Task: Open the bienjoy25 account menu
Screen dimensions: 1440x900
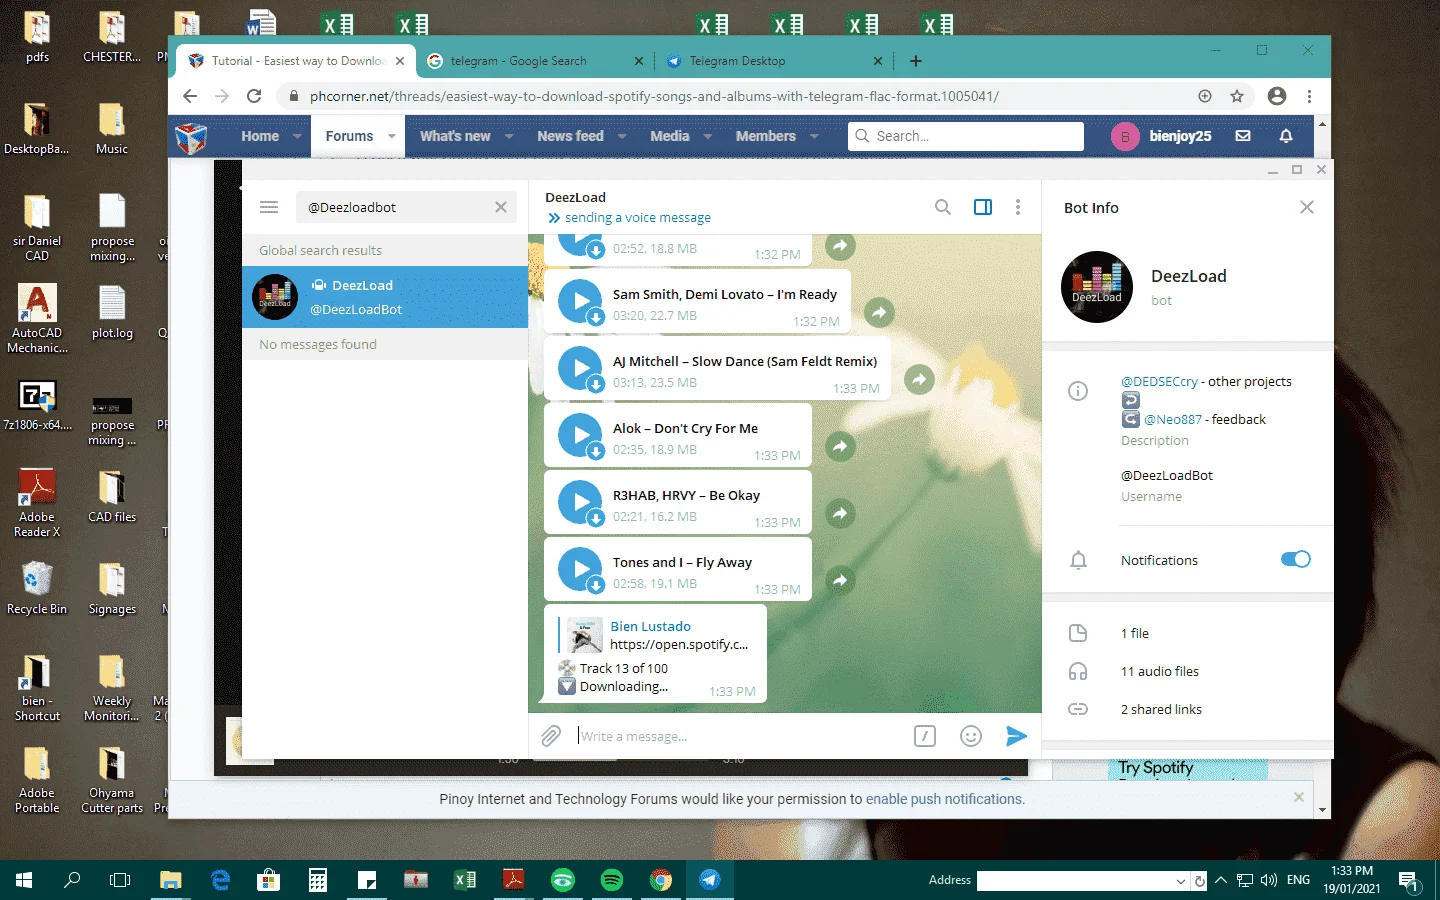Action: (x=1162, y=136)
